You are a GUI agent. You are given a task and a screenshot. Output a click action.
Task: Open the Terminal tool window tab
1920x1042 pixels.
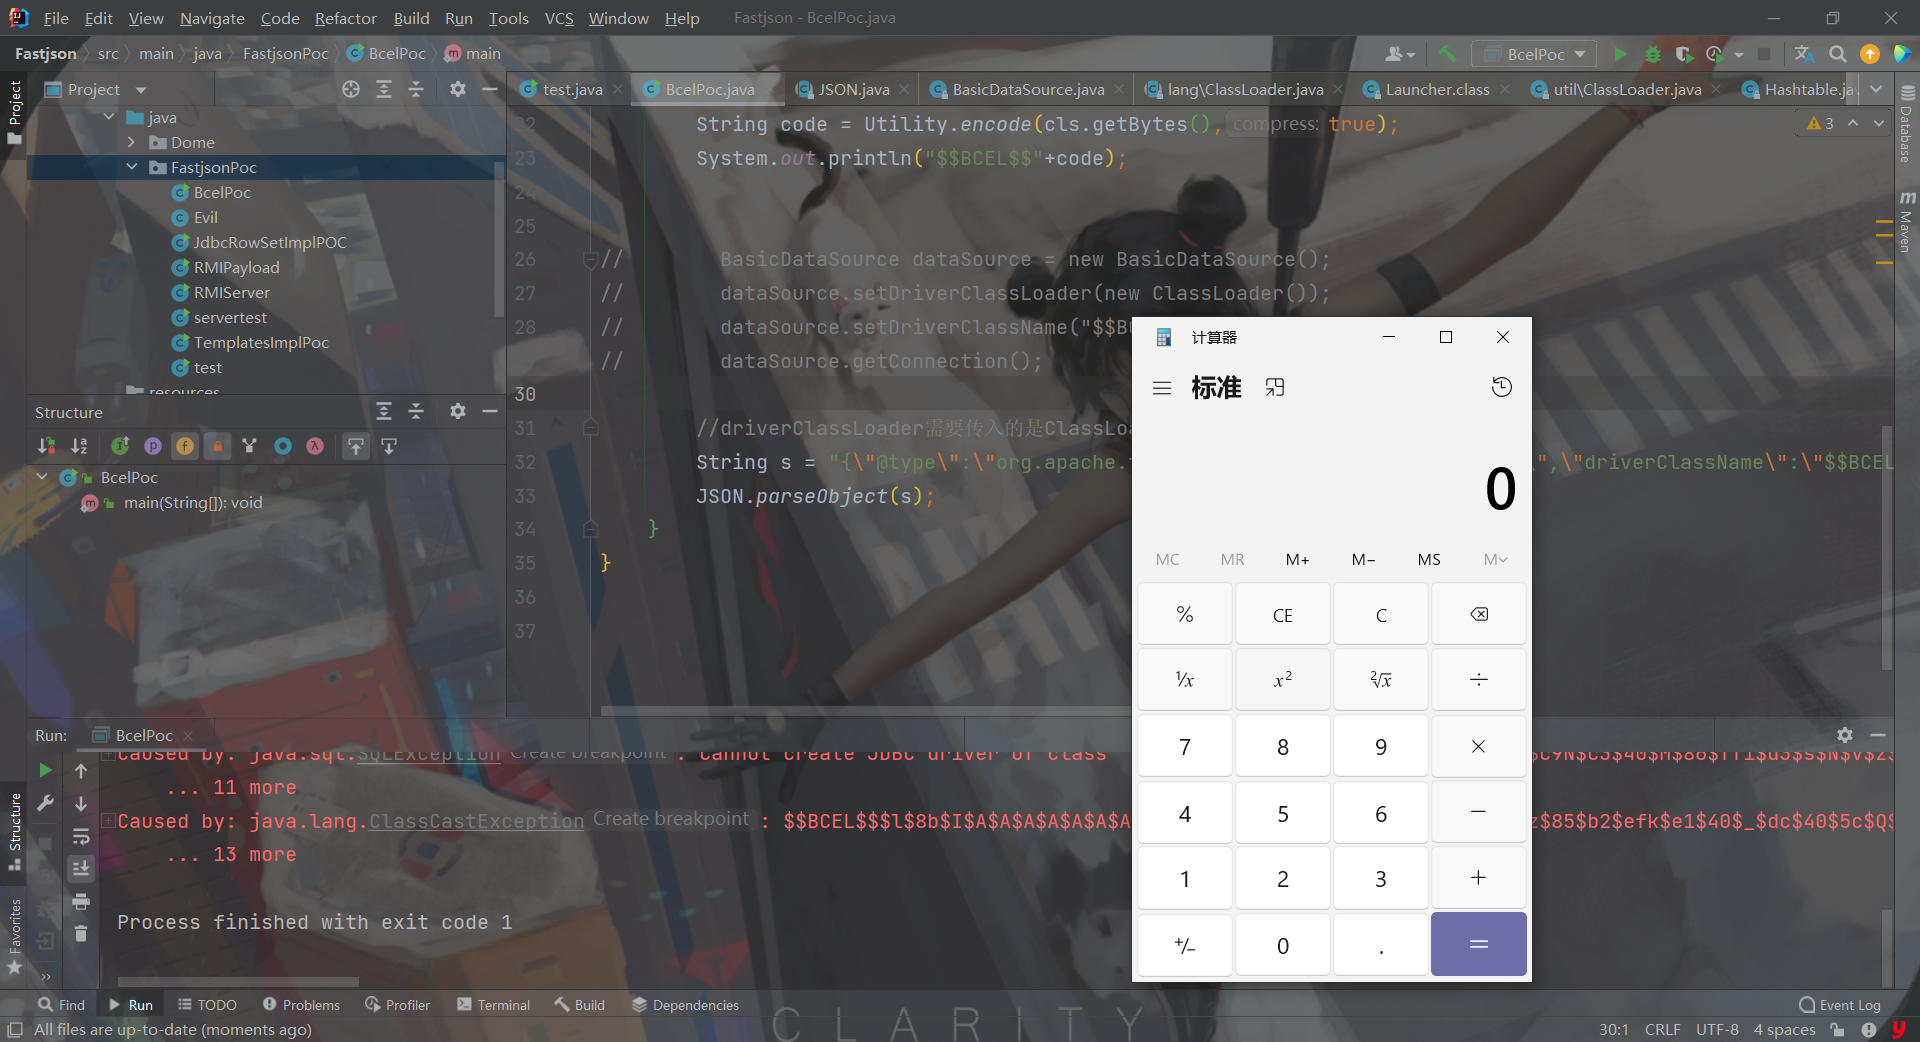(494, 1004)
